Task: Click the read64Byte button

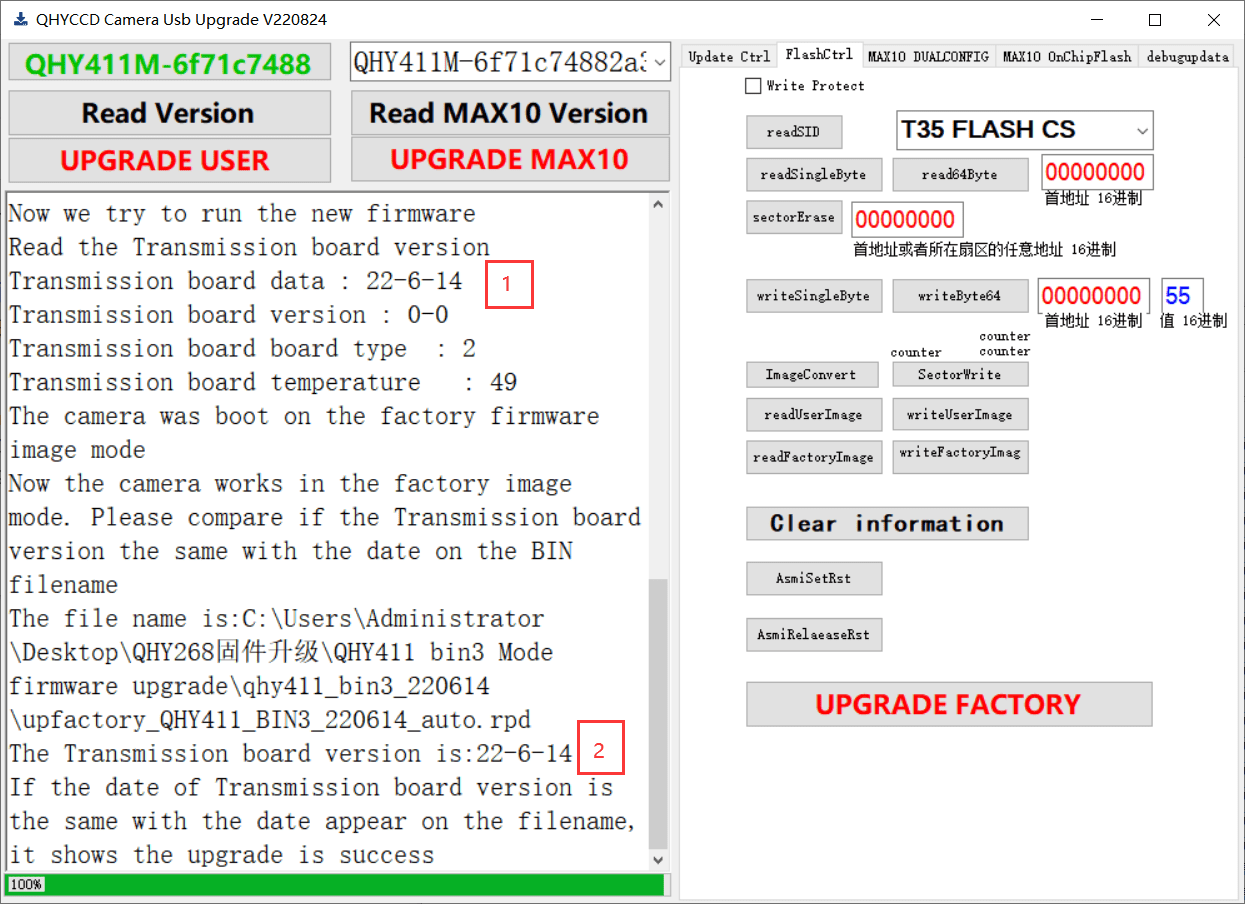Action: [960, 174]
